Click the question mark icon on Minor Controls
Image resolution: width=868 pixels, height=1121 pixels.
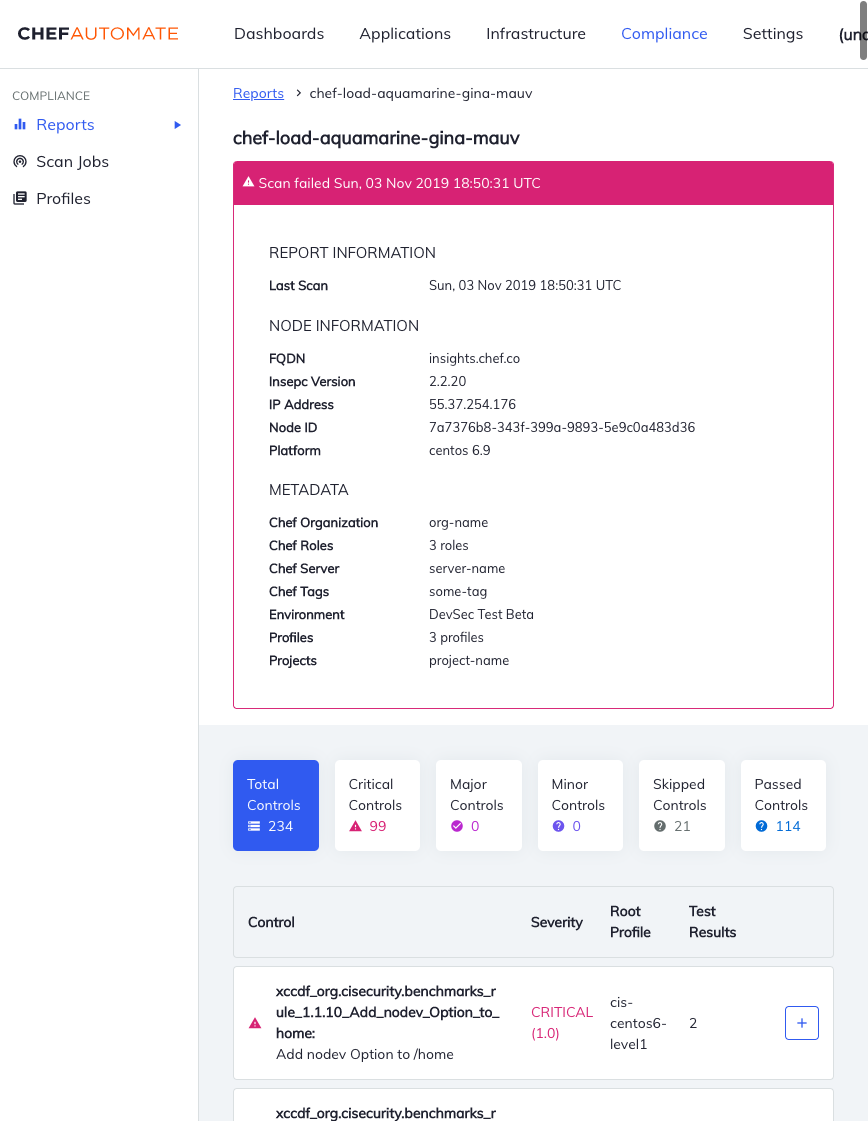(x=560, y=826)
